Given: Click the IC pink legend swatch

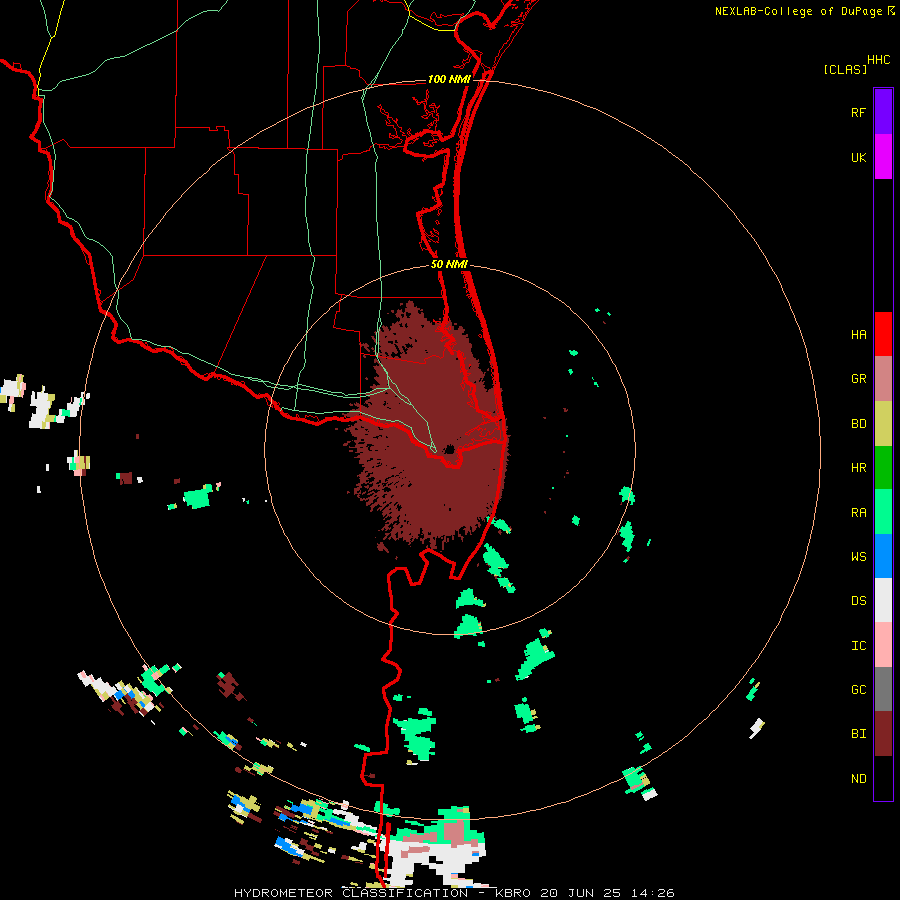Looking at the screenshot, I should point(883,645).
